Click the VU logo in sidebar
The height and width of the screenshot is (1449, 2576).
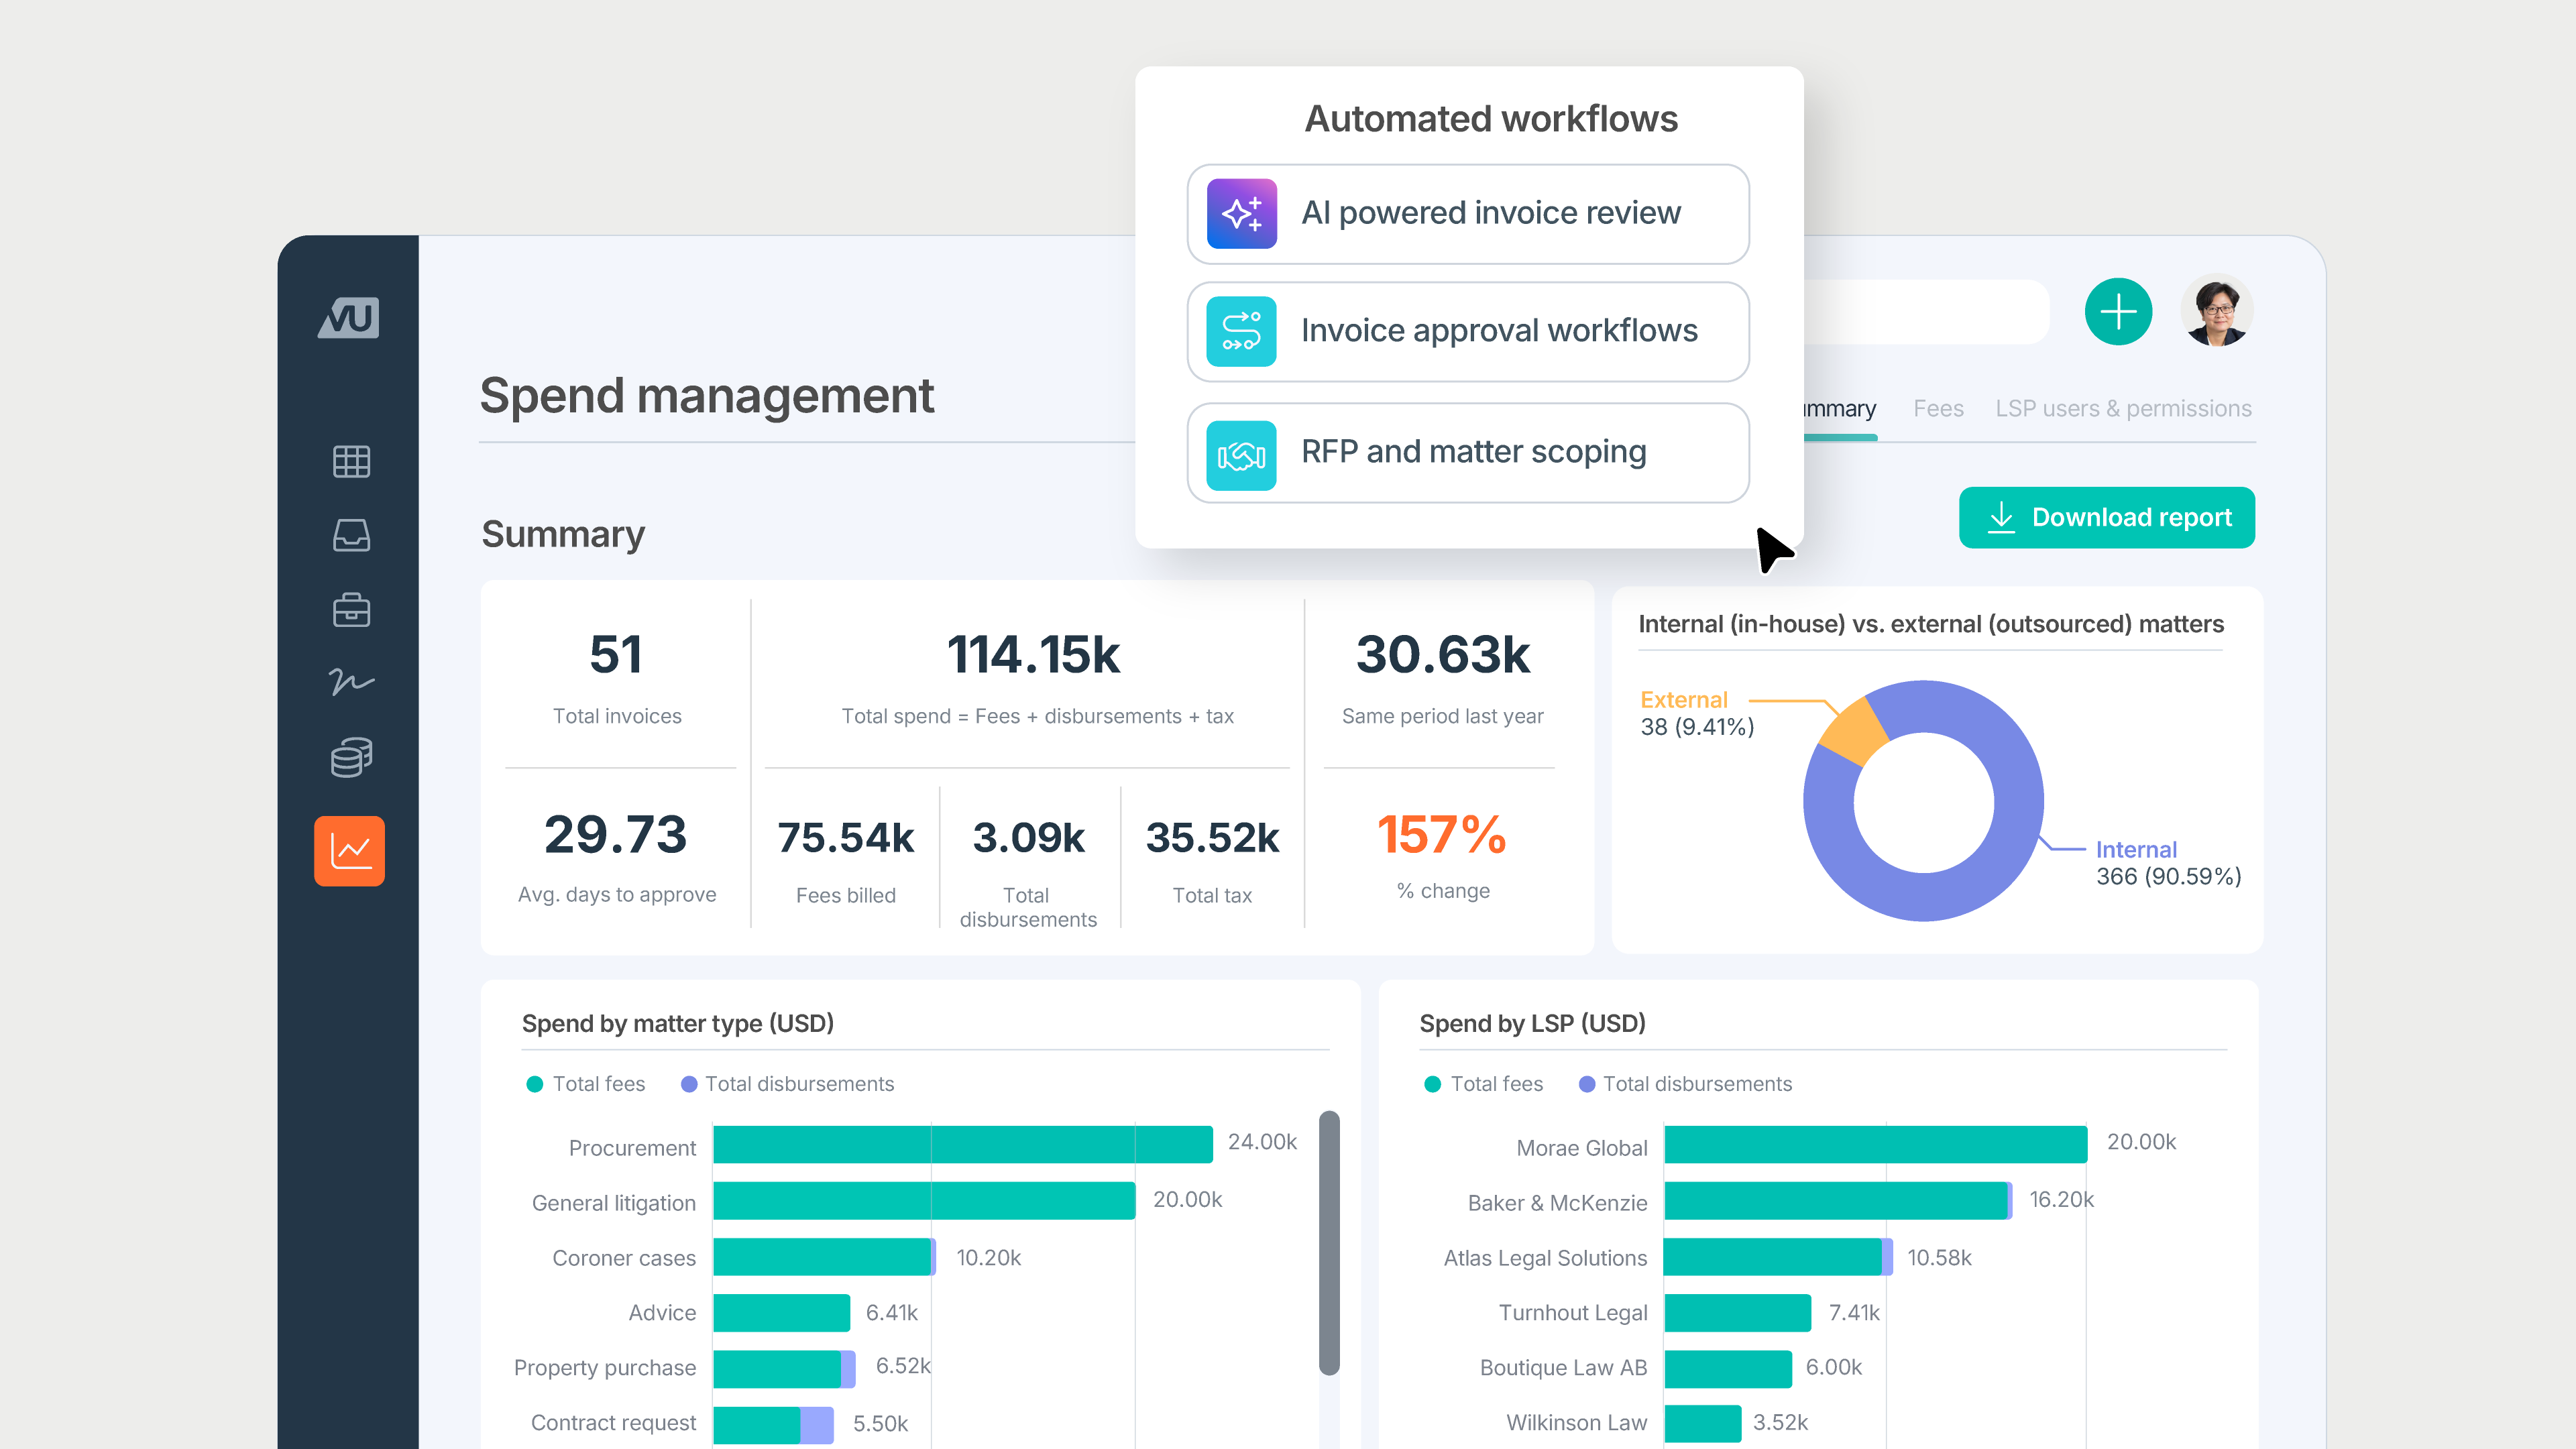pyautogui.click(x=348, y=318)
